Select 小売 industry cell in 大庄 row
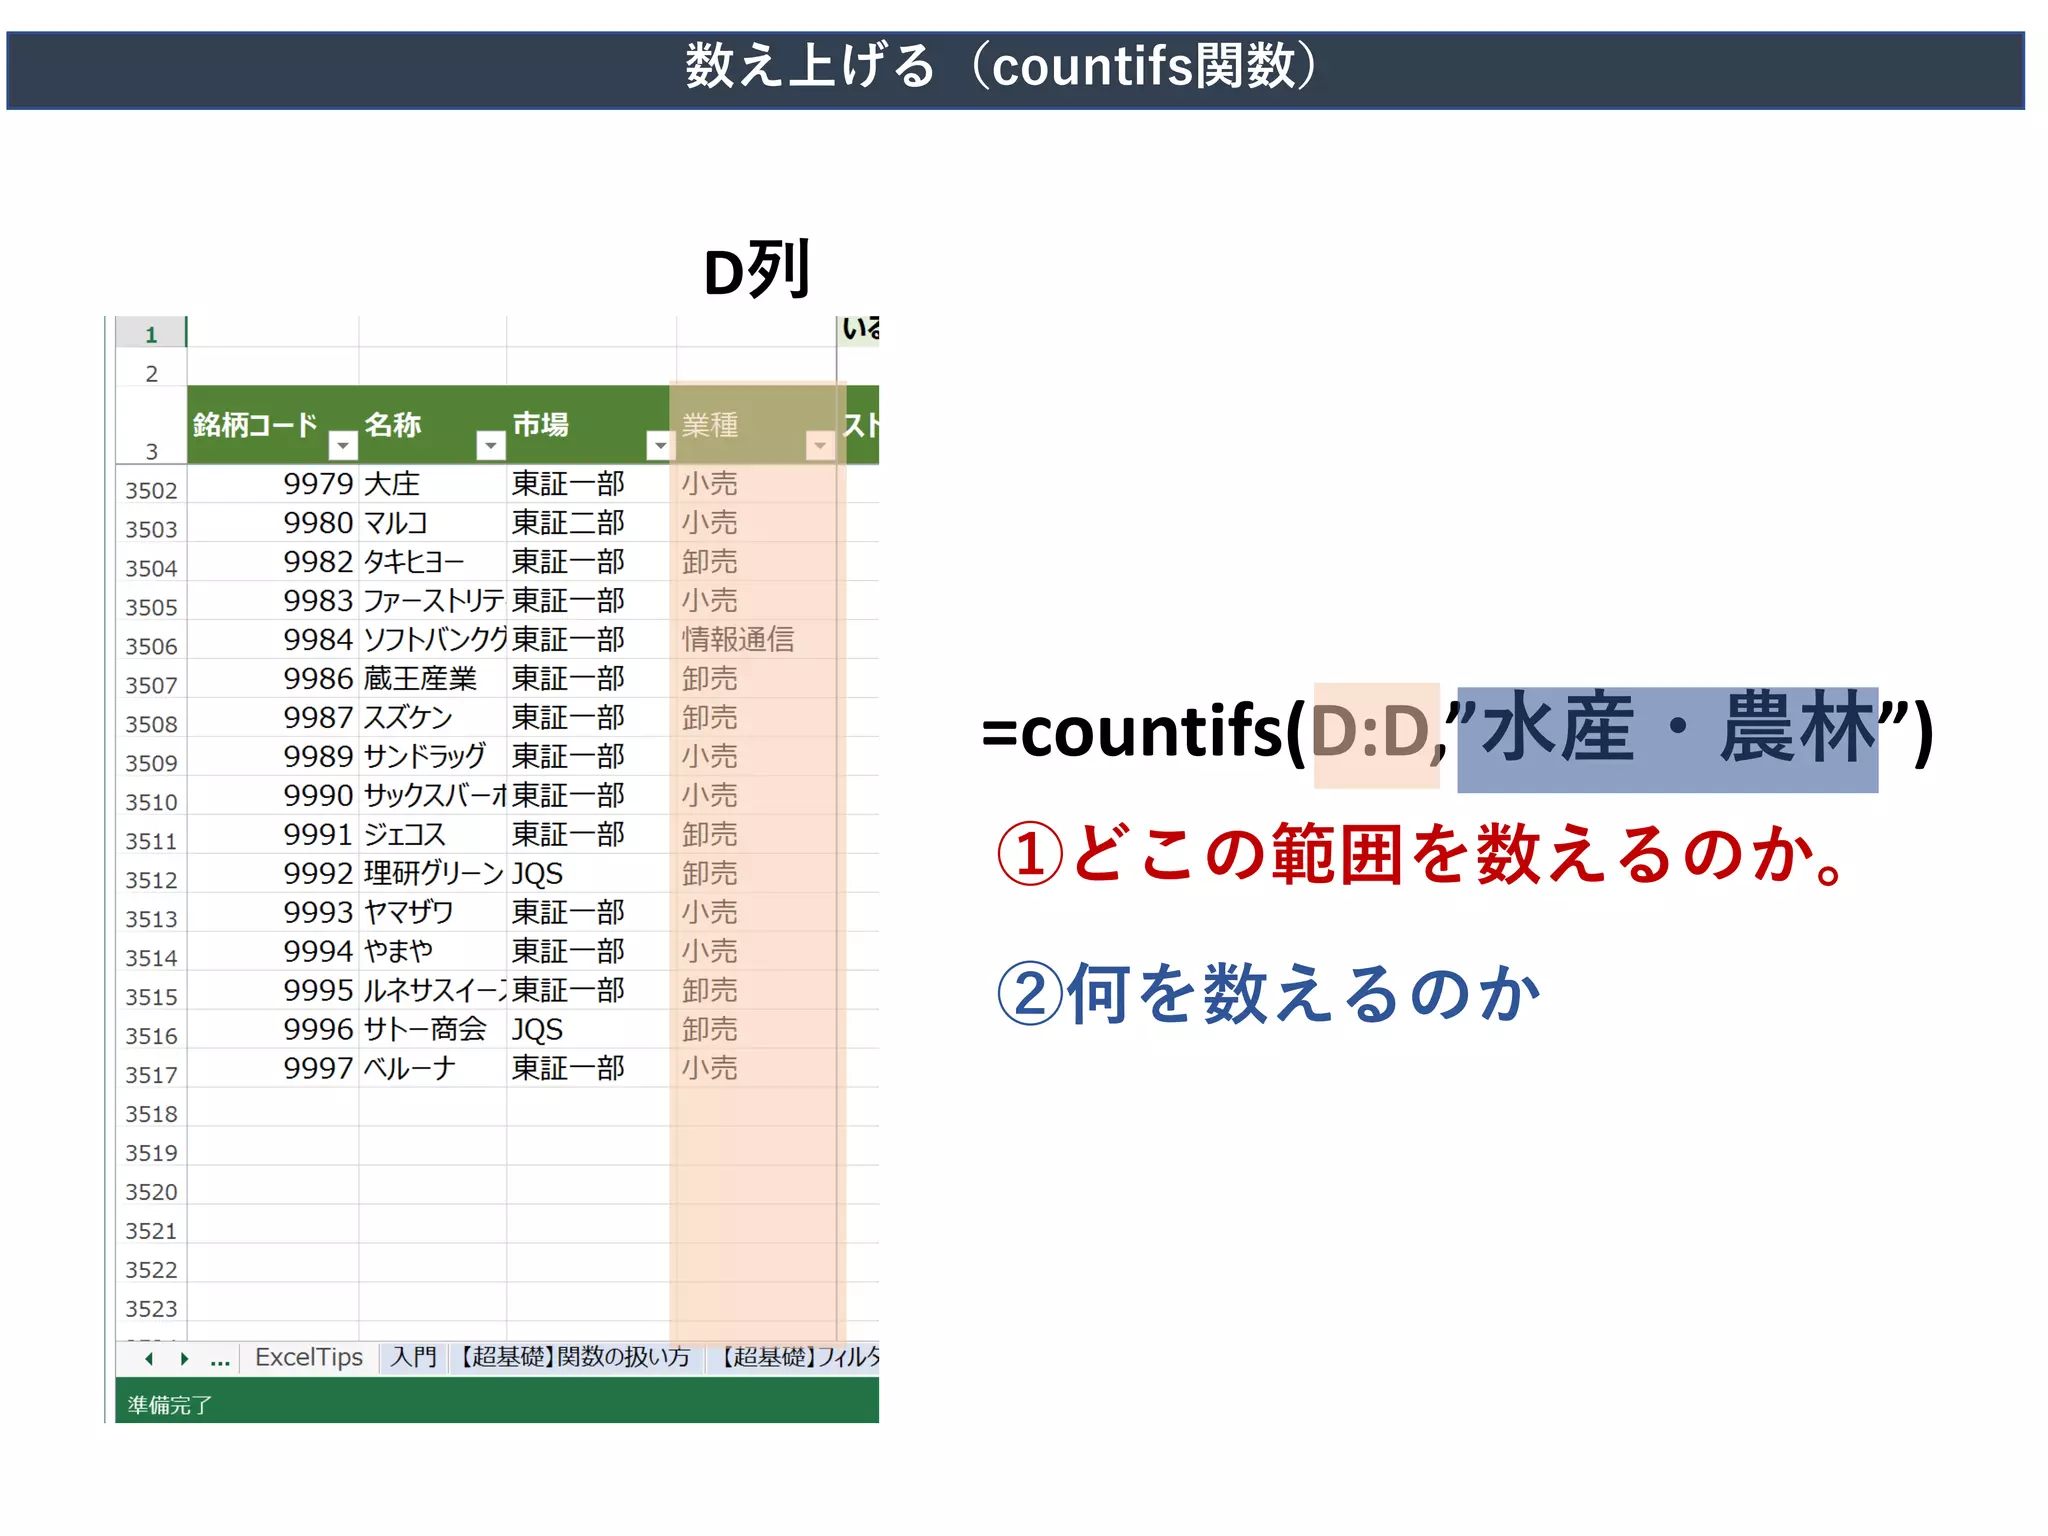Screen dimensions: 2048x1536 coord(756,484)
